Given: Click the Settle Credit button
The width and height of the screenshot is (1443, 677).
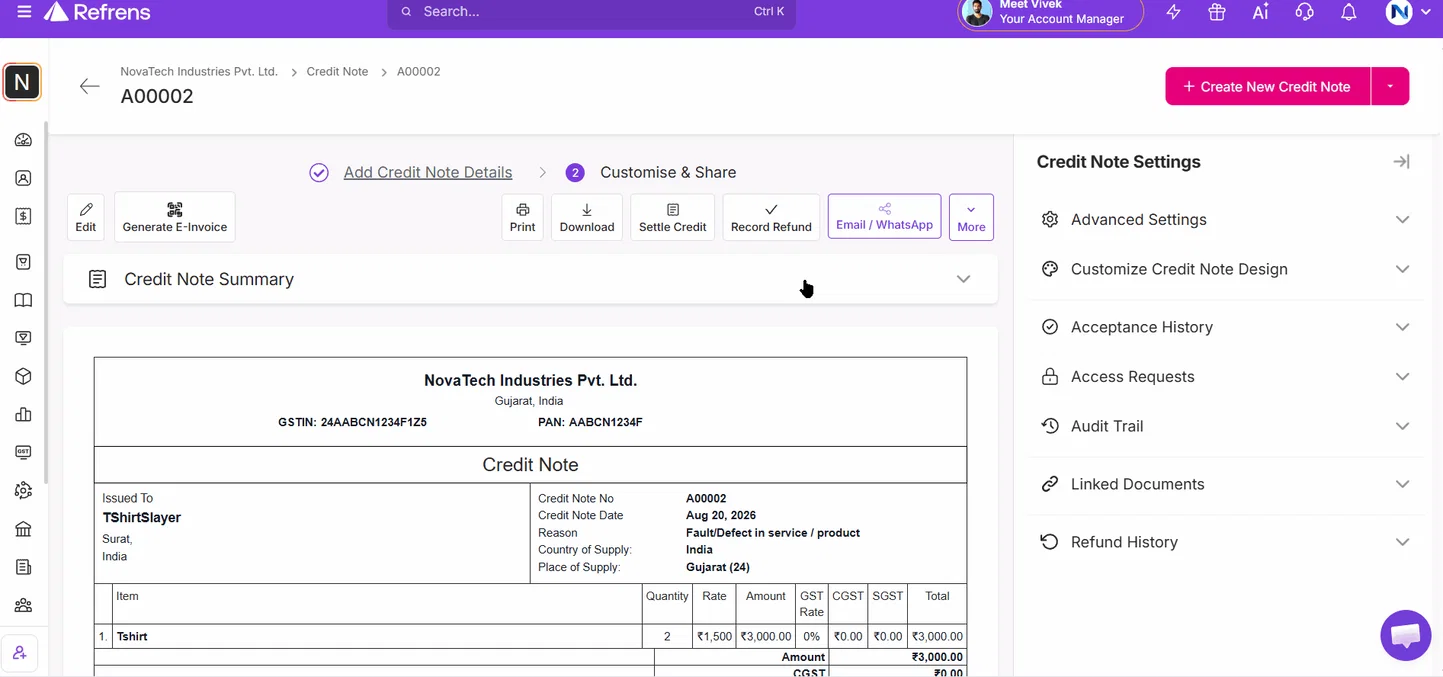Looking at the screenshot, I should click(673, 217).
